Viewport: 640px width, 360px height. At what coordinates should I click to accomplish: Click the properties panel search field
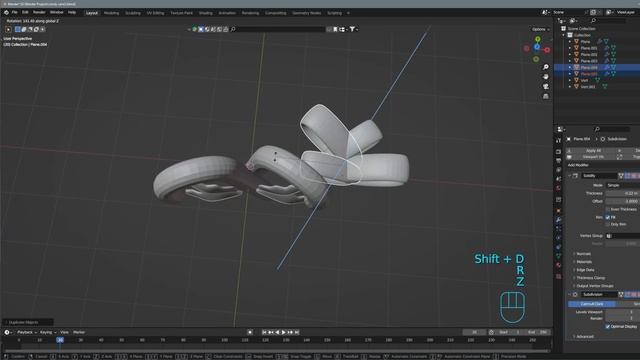coord(613,129)
